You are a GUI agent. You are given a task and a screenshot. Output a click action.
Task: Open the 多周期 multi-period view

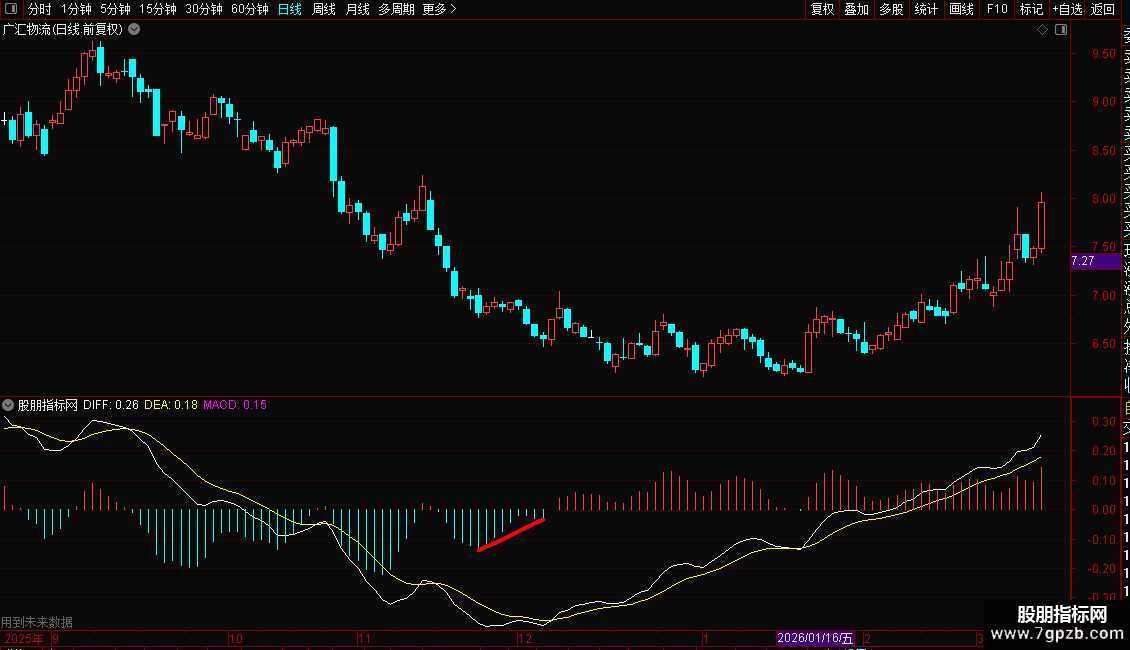point(396,9)
